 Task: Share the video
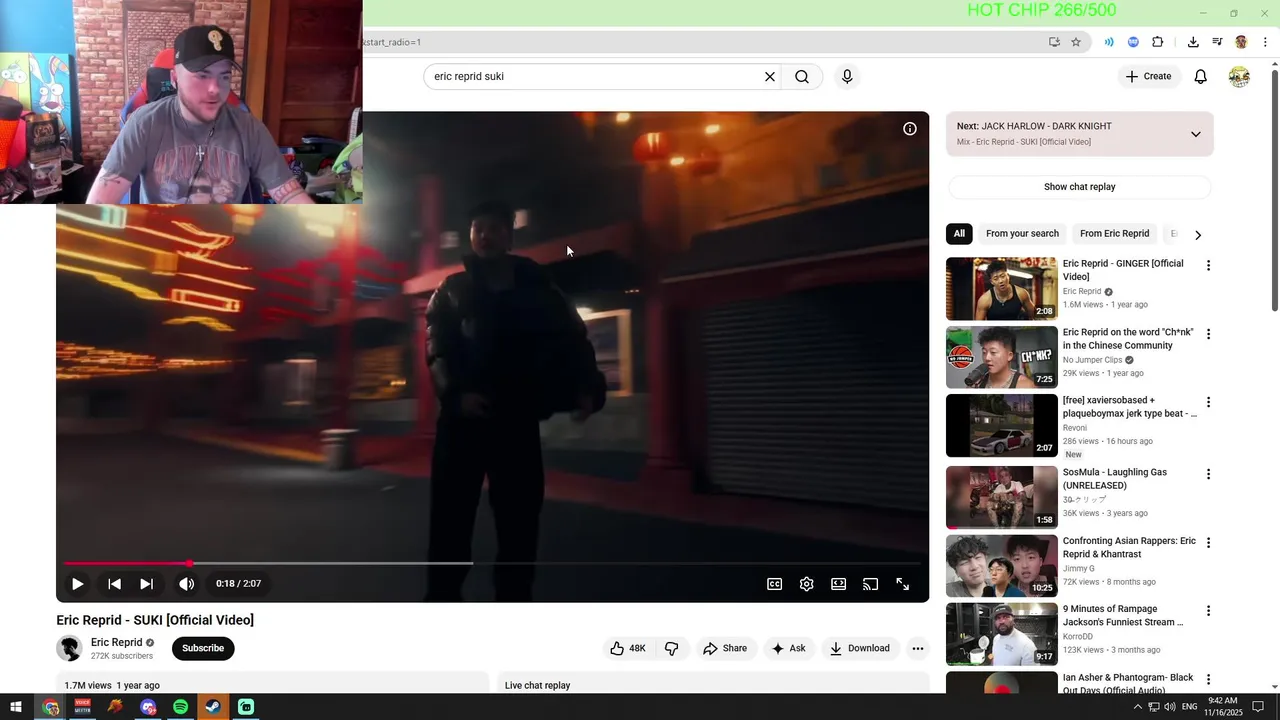tap(725, 648)
